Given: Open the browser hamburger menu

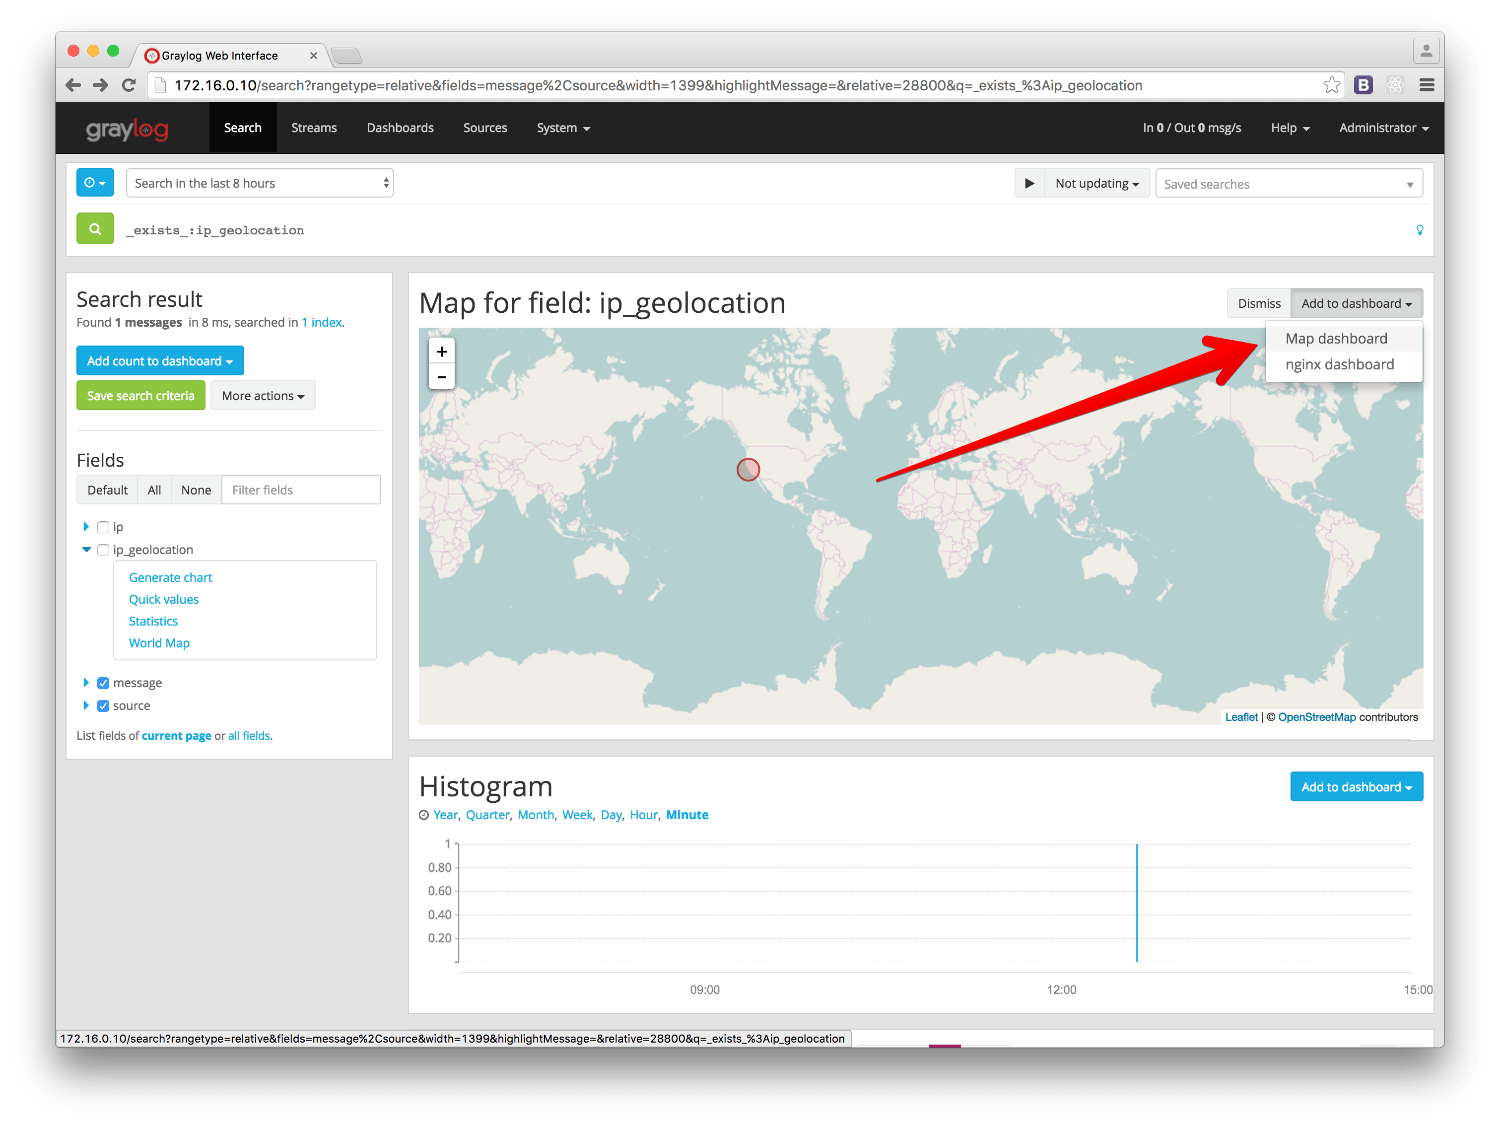Looking at the screenshot, I should (x=1427, y=85).
